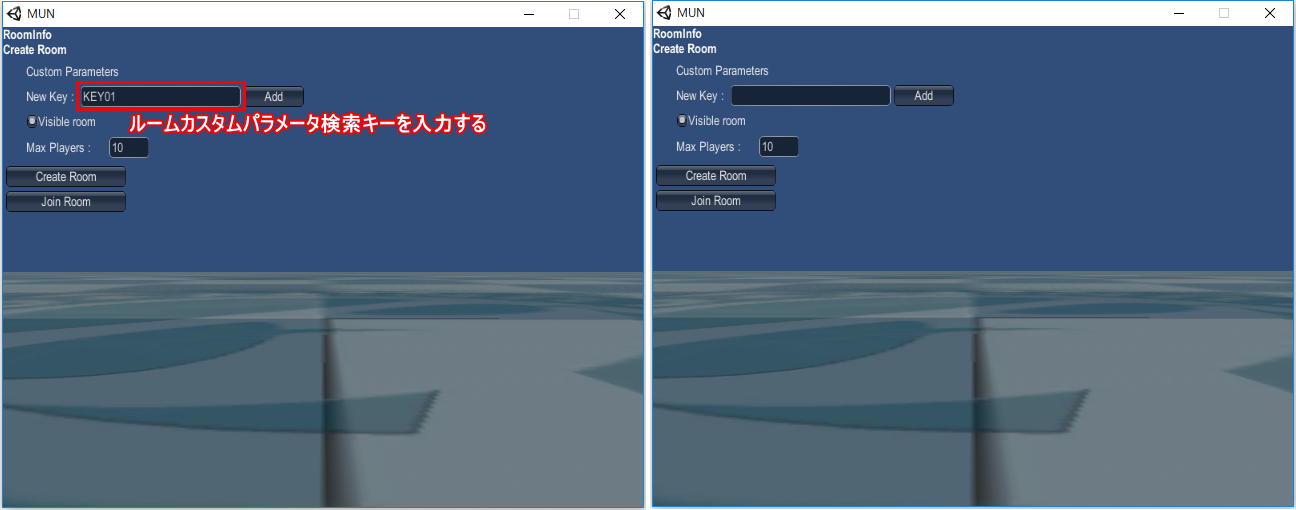This screenshot has height=510, width=1296.
Task: Click the bold Create Room heading in the right window
Action: coord(685,48)
